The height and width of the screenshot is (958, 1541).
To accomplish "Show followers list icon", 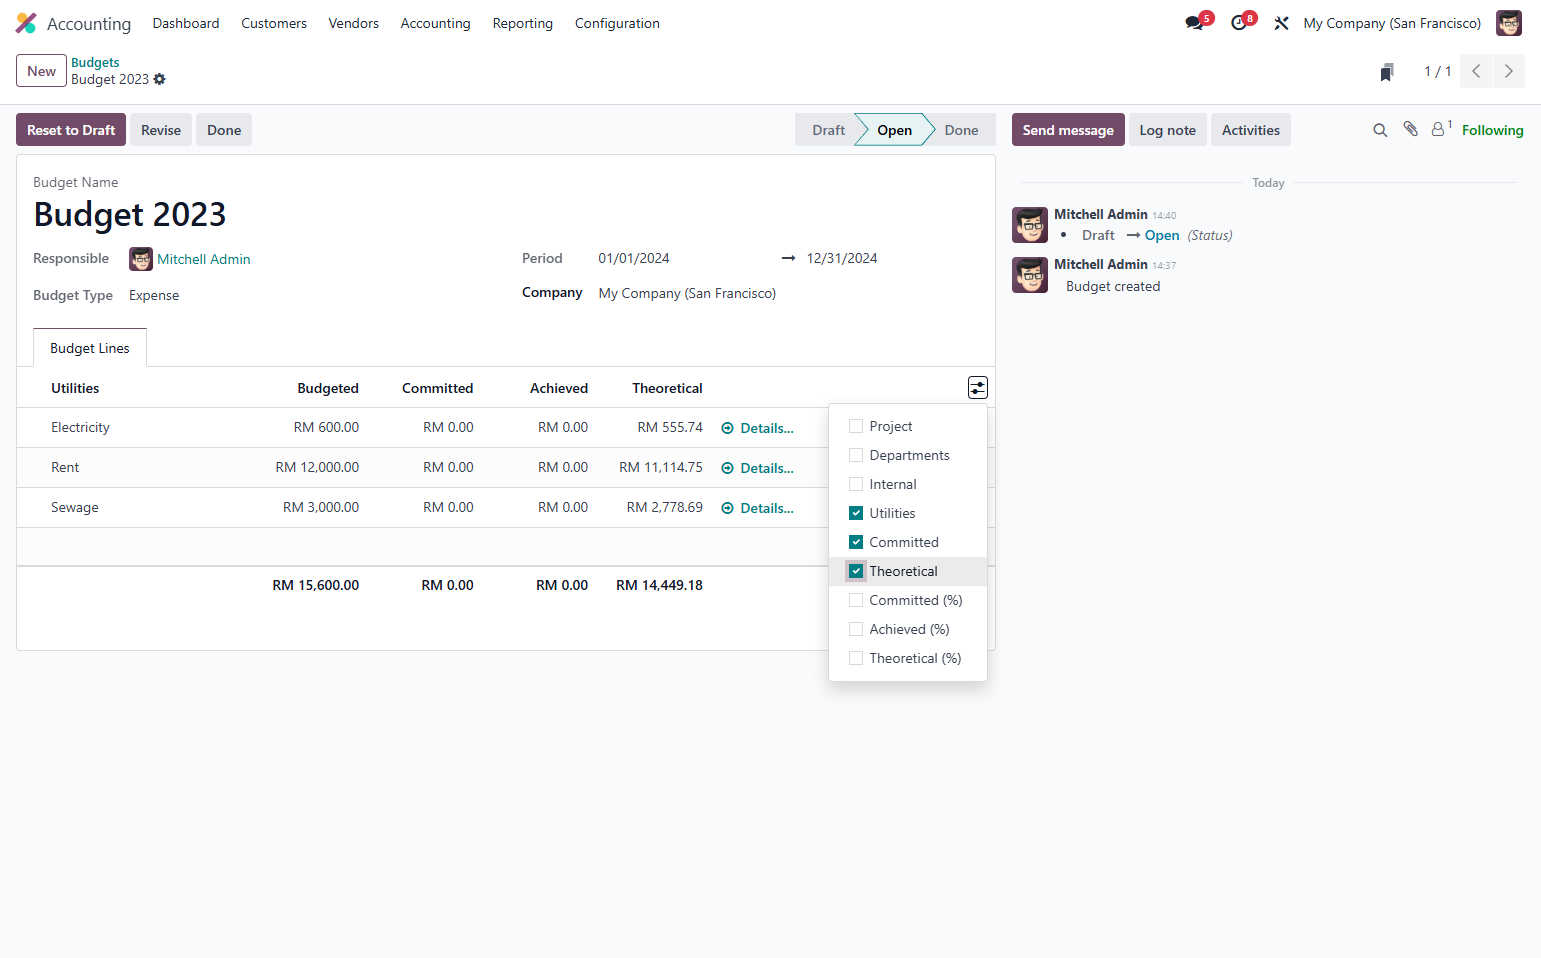I will pyautogui.click(x=1440, y=129).
